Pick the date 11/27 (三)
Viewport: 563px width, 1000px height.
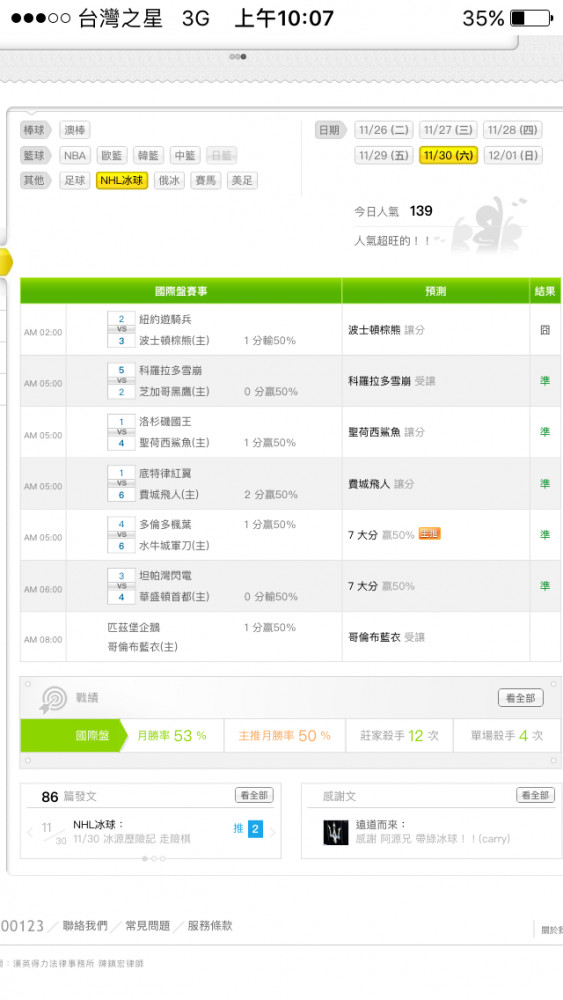(448, 130)
